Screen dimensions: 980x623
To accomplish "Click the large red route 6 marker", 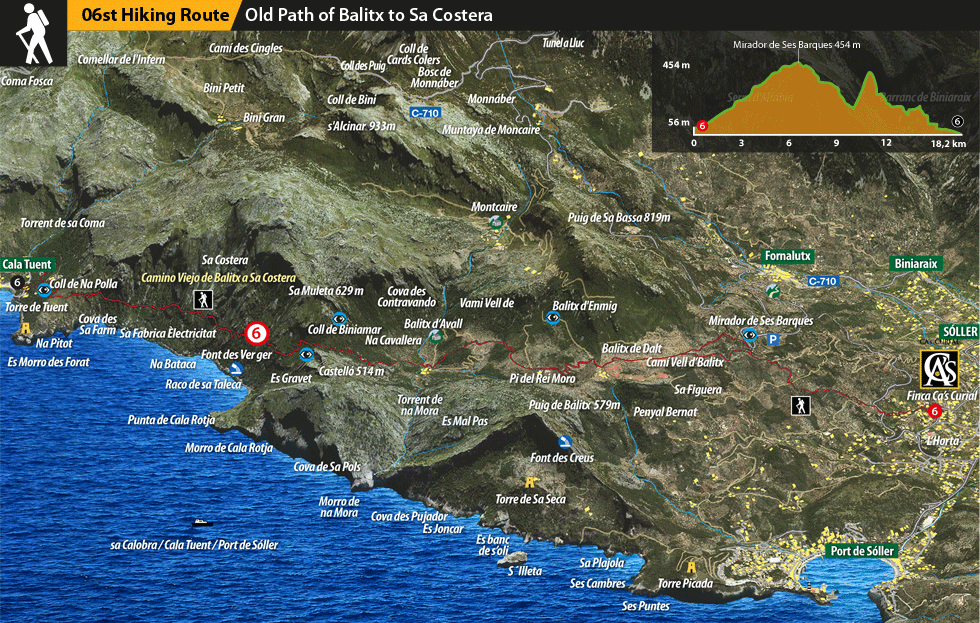I will coord(257,333).
